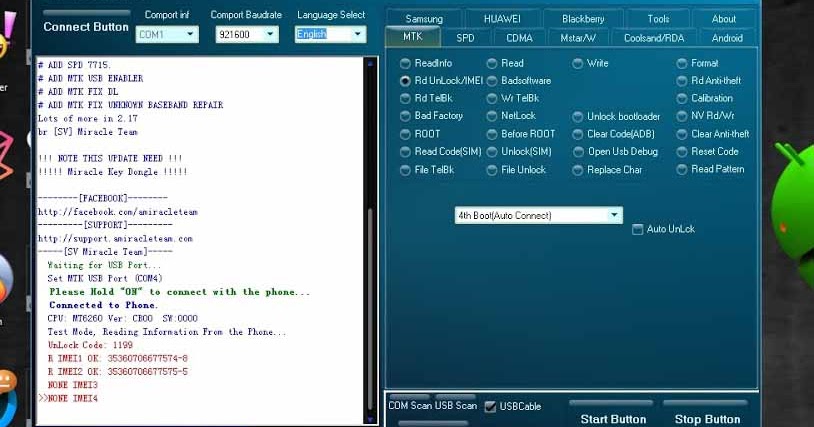The height and width of the screenshot is (427, 814).
Task: Click the Connected to Phone log line
Action: 103,305
